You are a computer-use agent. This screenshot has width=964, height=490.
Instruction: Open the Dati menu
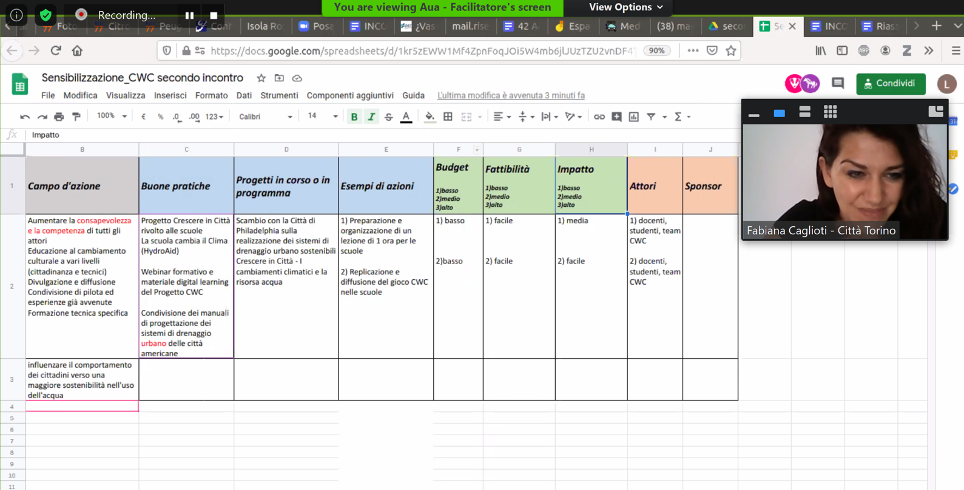[244, 95]
